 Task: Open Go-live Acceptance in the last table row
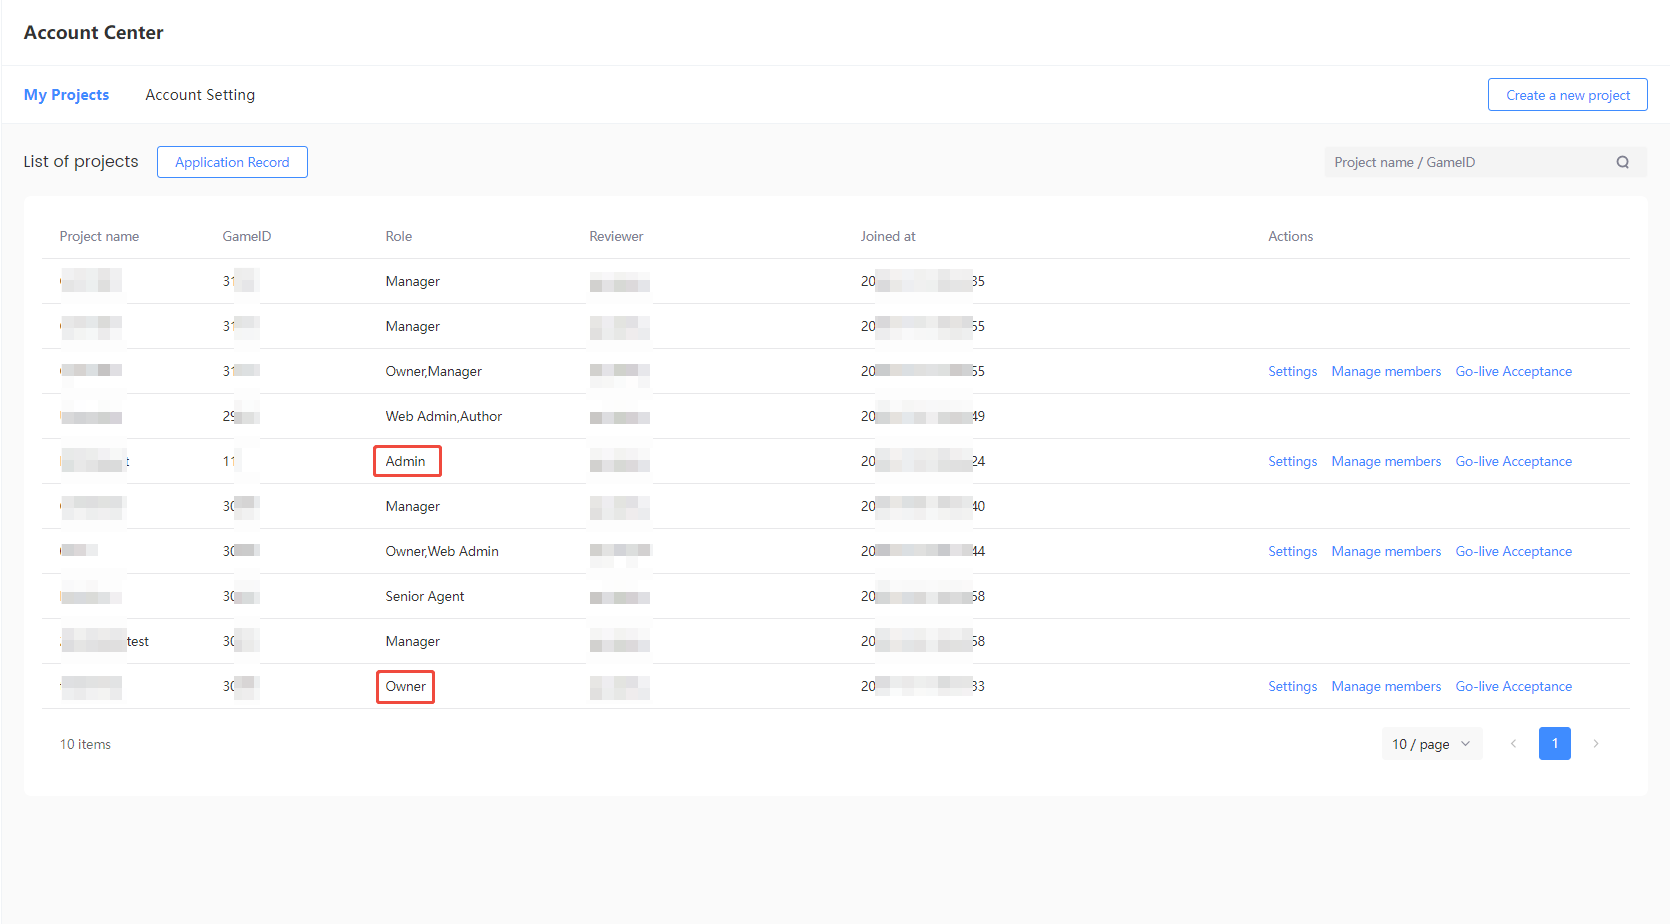pyautogui.click(x=1513, y=686)
